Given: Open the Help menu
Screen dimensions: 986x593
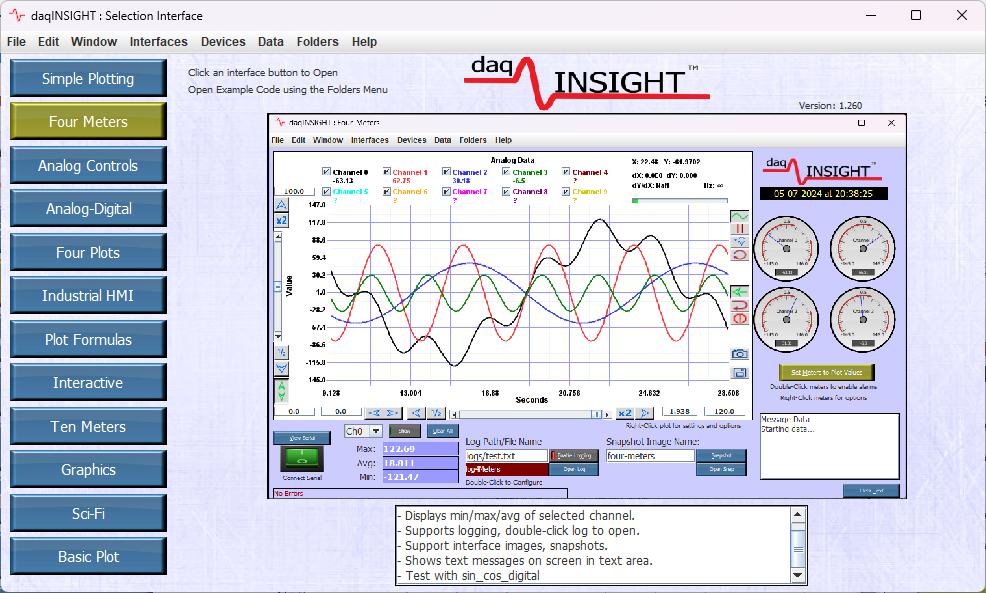Looking at the screenshot, I should pyautogui.click(x=364, y=42).
